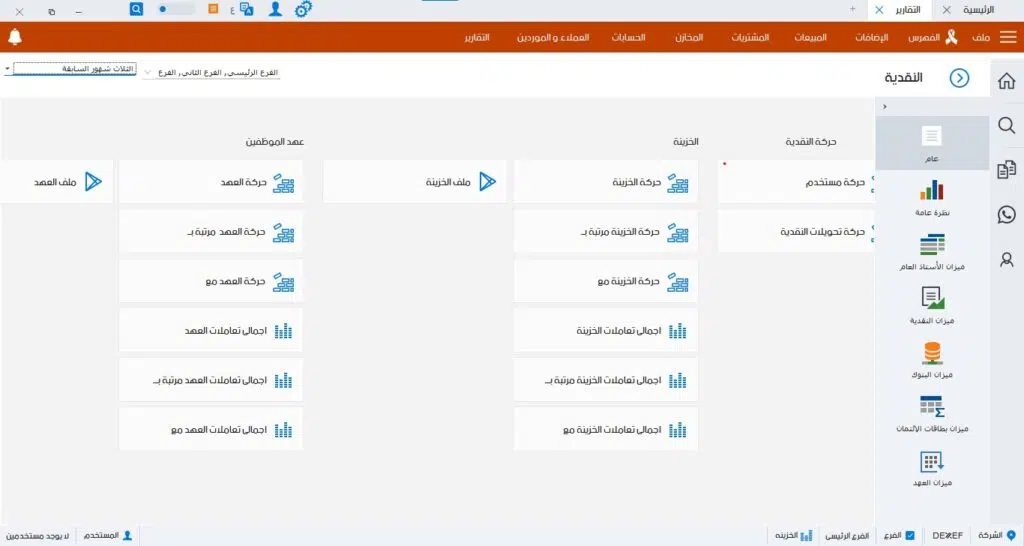The image size is (1024, 546).
Task: Click the settings gear icon in title bar
Action: point(303,9)
